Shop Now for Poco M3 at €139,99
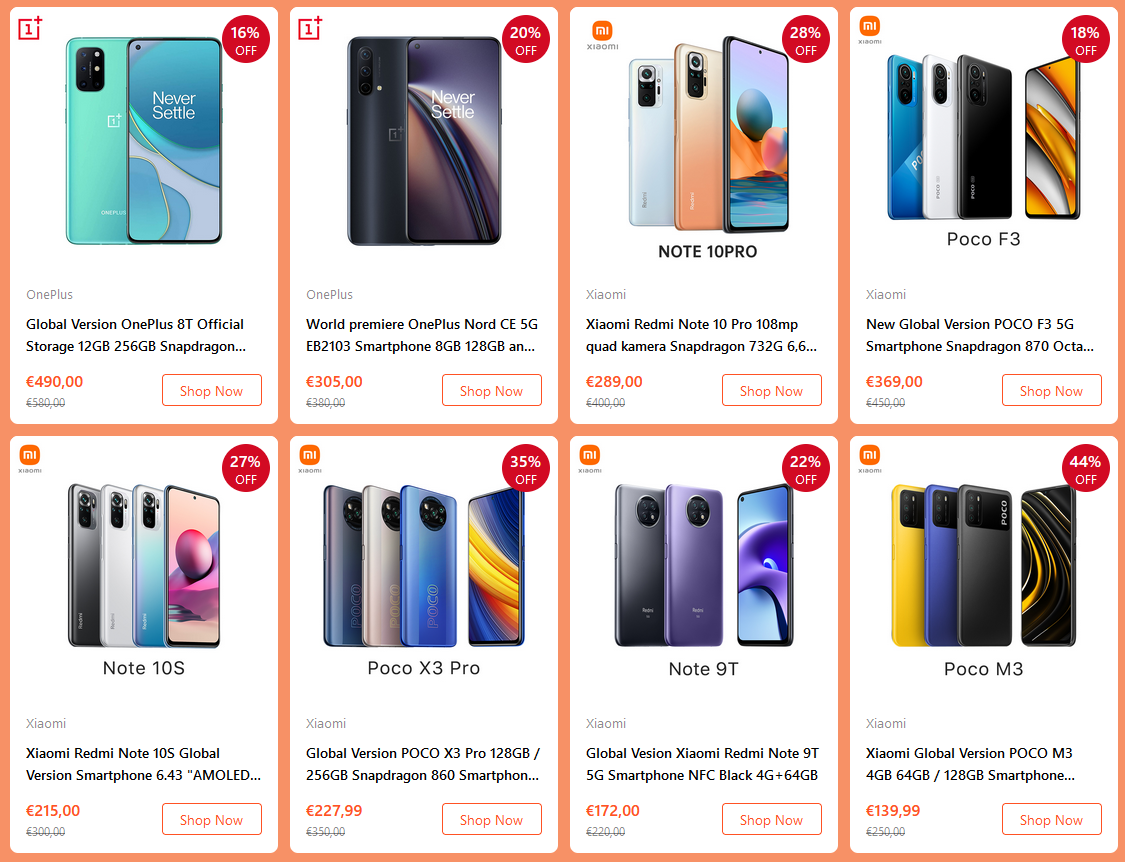 (1051, 820)
